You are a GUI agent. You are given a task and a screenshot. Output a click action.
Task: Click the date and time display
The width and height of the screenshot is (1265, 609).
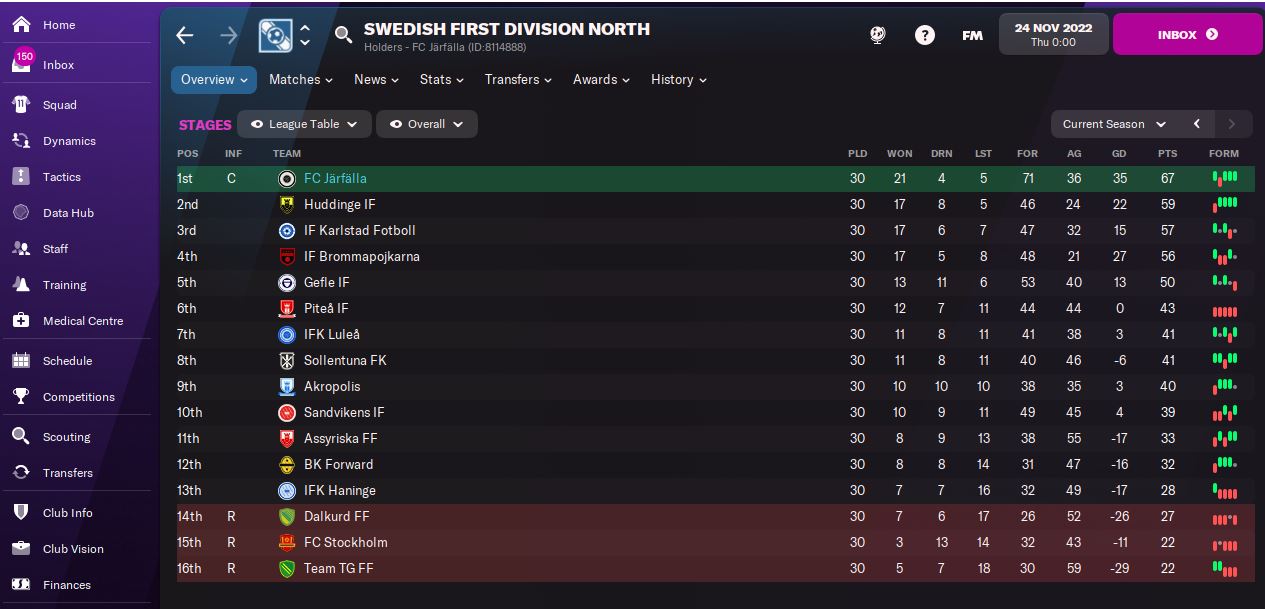coord(1051,35)
